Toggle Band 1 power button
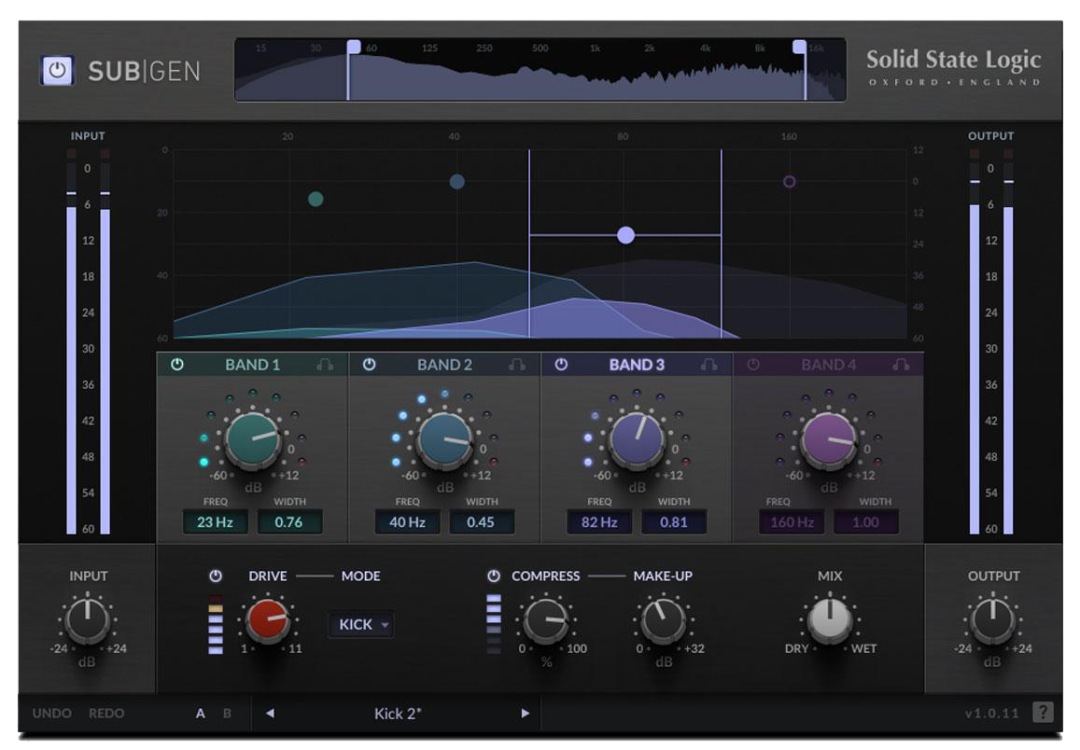This screenshot has width=1080, height=750. click(x=177, y=365)
